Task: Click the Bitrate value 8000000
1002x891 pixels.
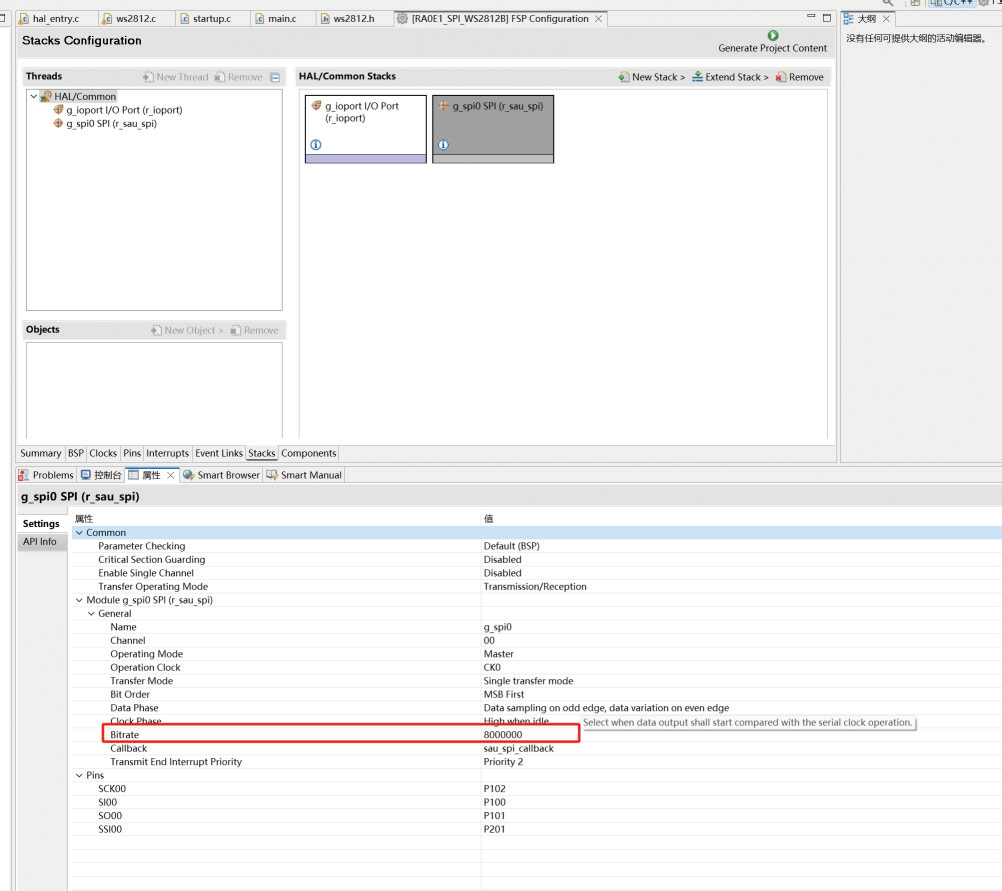Action: click(x=503, y=734)
